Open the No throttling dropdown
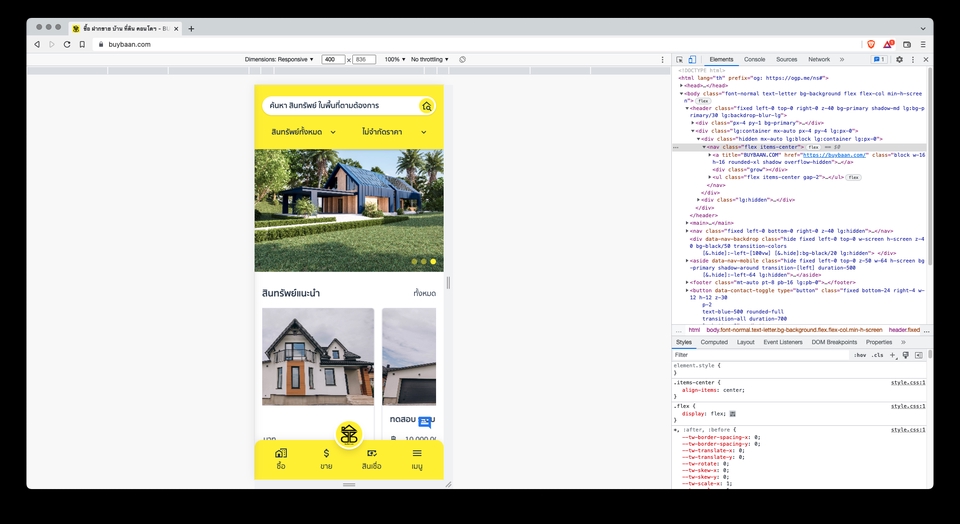 430,59
